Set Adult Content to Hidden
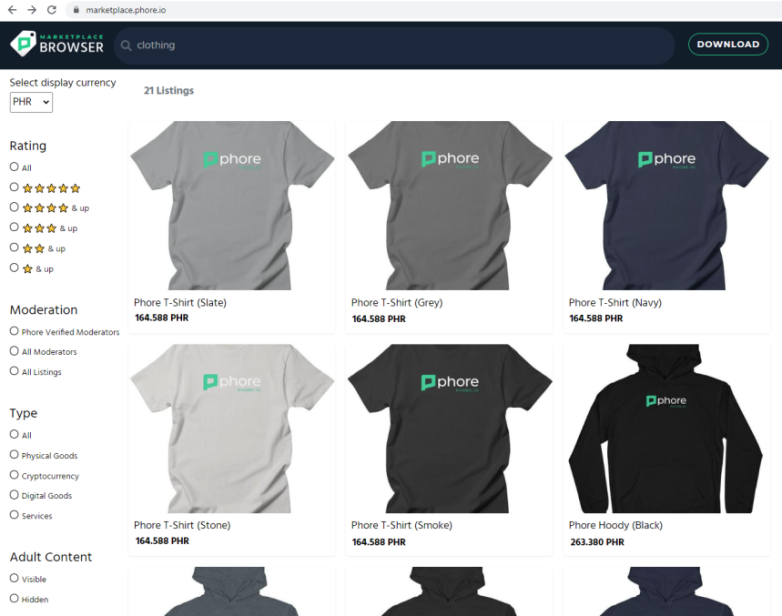This screenshot has width=782, height=616. pos(14,598)
